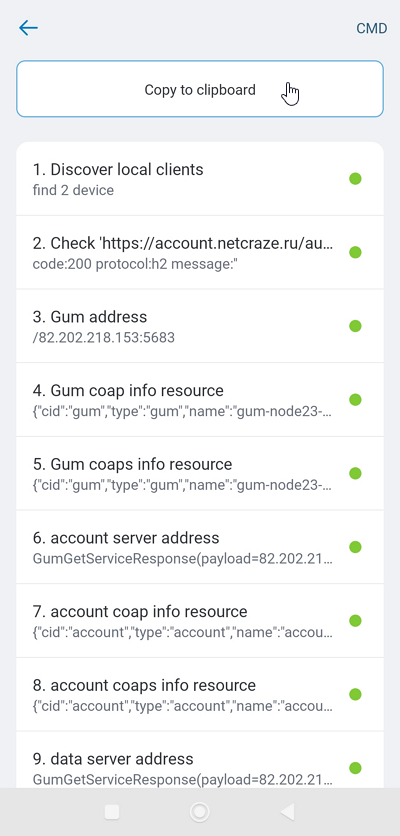The width and height of the screenshot is (400, 836).
Task: Tap the Copy to clipboard button
Action: tap(200, 89)
